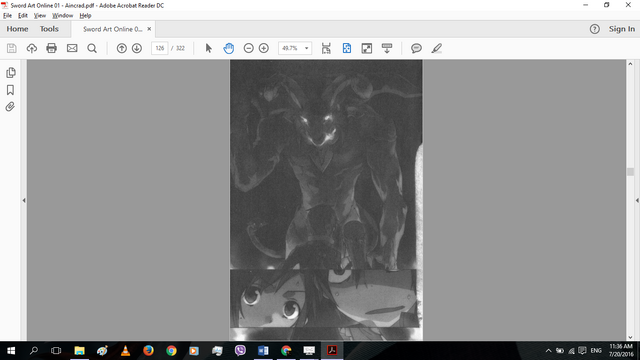Click the Sign In link
Image resolution: width=640 pixels, height=360 pixels.
click(x=622, y=29)
